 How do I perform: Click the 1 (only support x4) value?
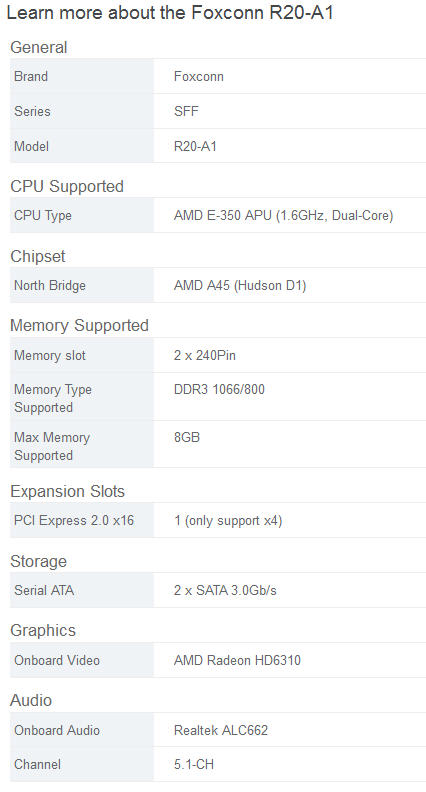coord(228,521)
